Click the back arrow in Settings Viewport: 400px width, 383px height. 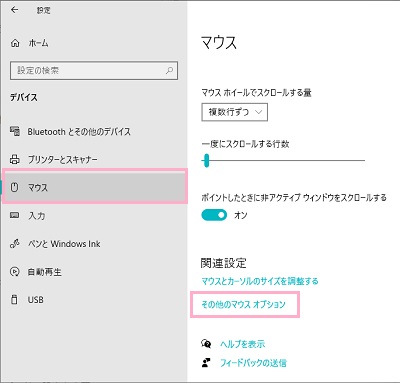(x=14, y=10)
